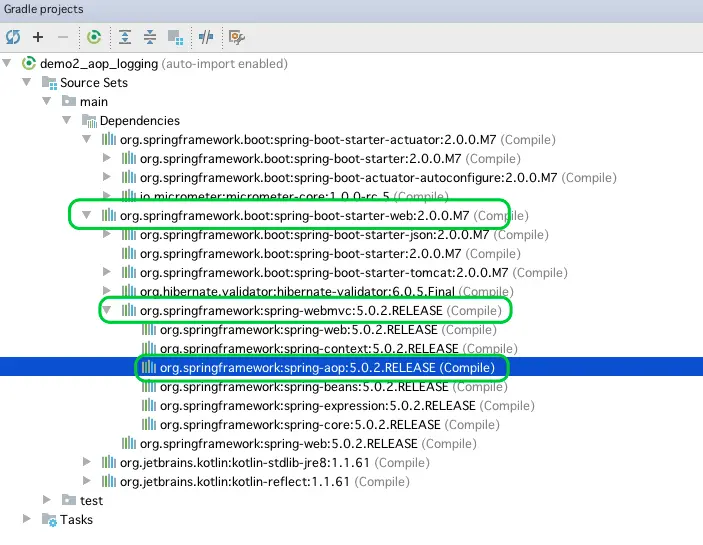This screenshot has height=545, width=703.
Task: Refresh all Gradle projects icon
Action: [x=13, y=37]
